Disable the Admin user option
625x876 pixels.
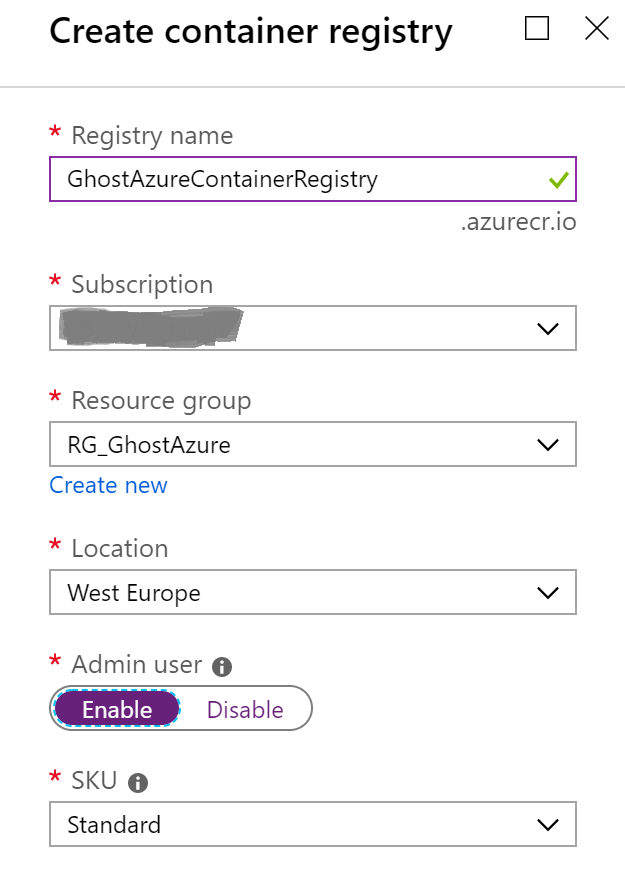tap(245, 709)
